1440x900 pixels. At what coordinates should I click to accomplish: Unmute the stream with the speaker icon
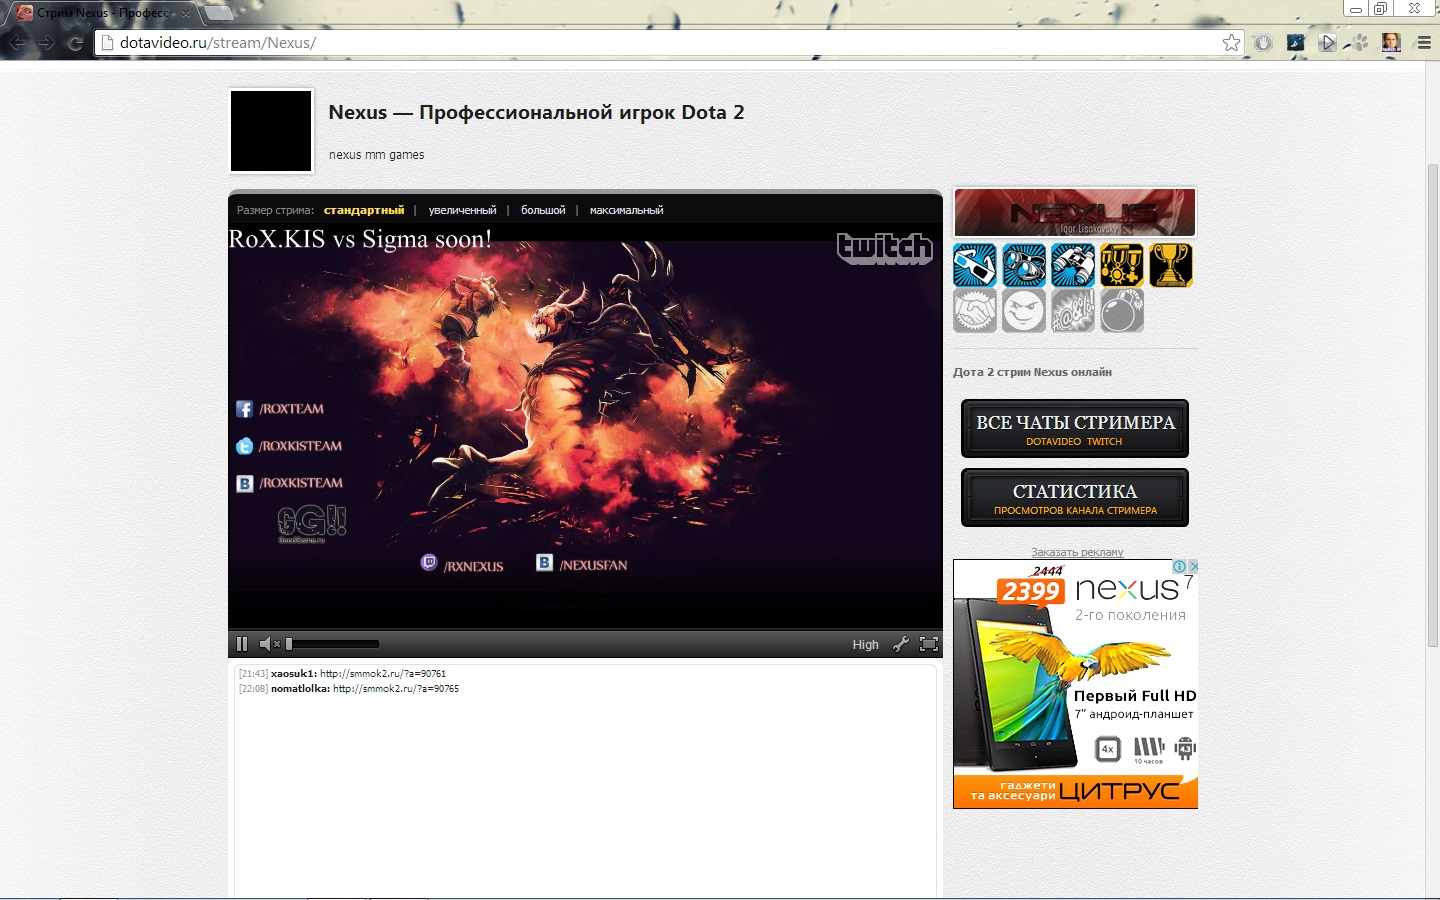pos(269,644)
